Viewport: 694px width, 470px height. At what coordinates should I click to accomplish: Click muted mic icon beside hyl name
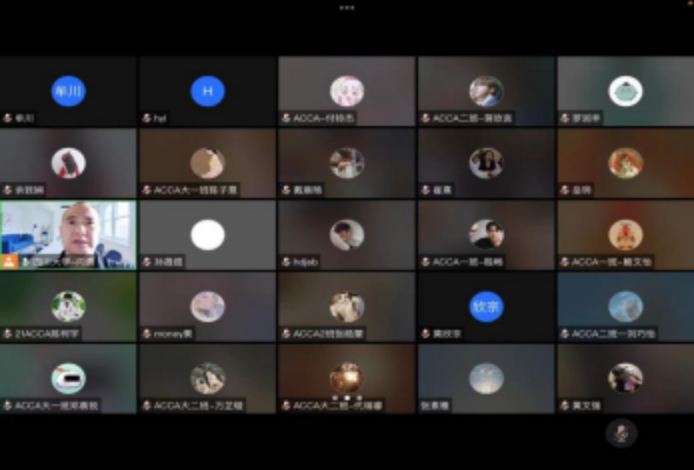point(147,118)
